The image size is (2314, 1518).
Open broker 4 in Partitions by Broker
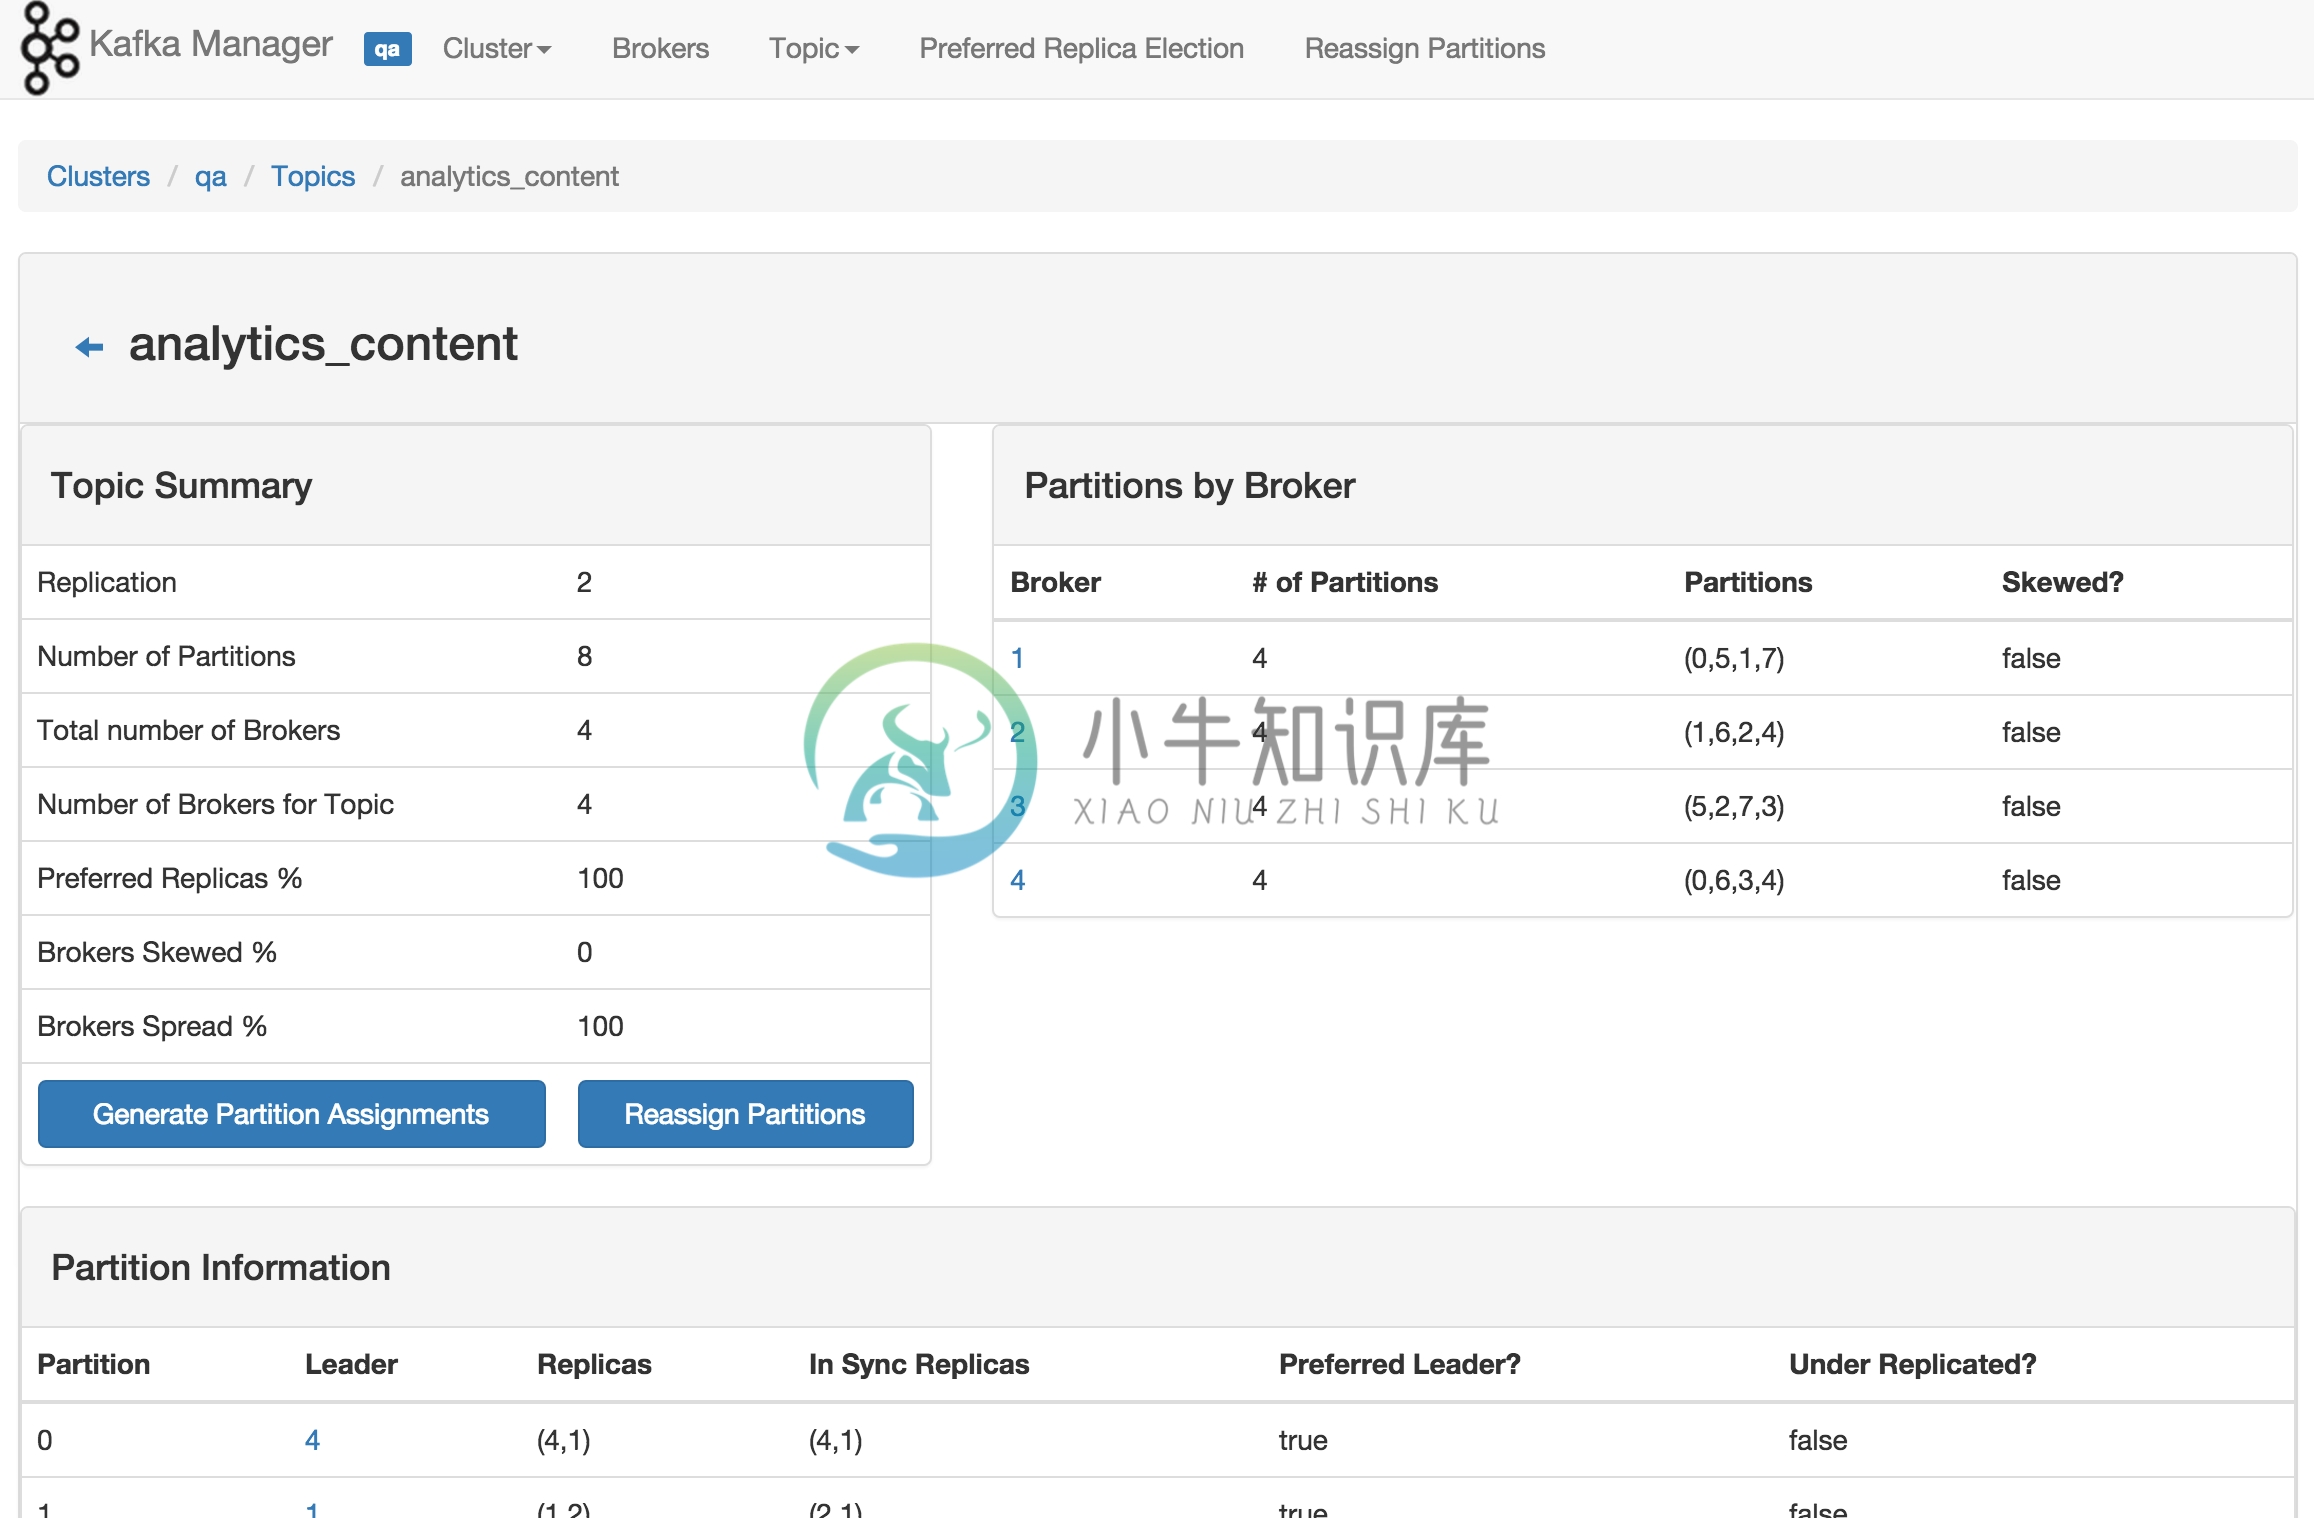pyautogui.click(x=1018, y=880)
